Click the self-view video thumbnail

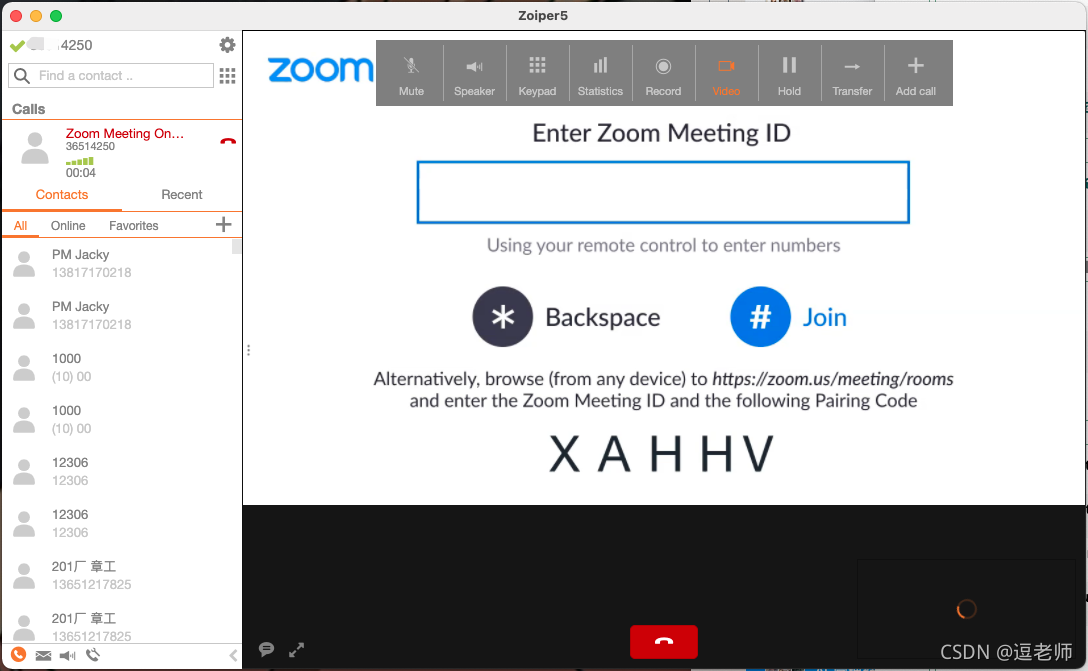coord(966,609)
